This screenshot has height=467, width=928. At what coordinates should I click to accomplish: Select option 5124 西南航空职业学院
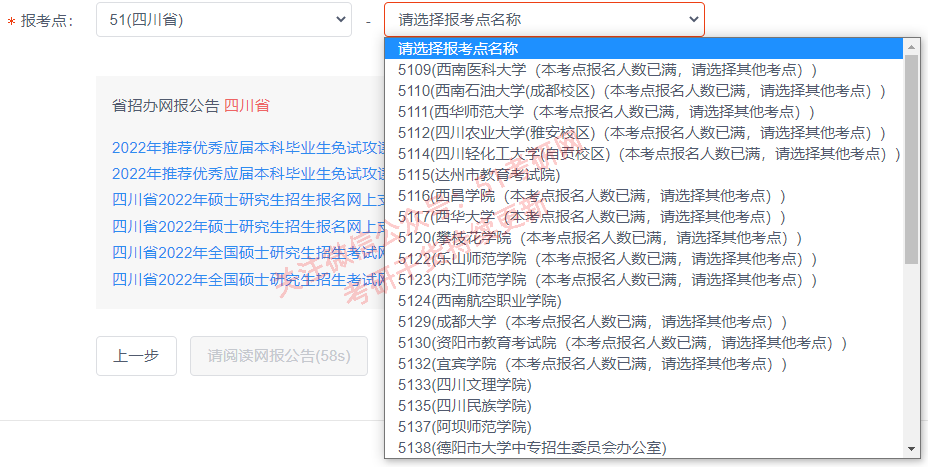click(644, 301)
